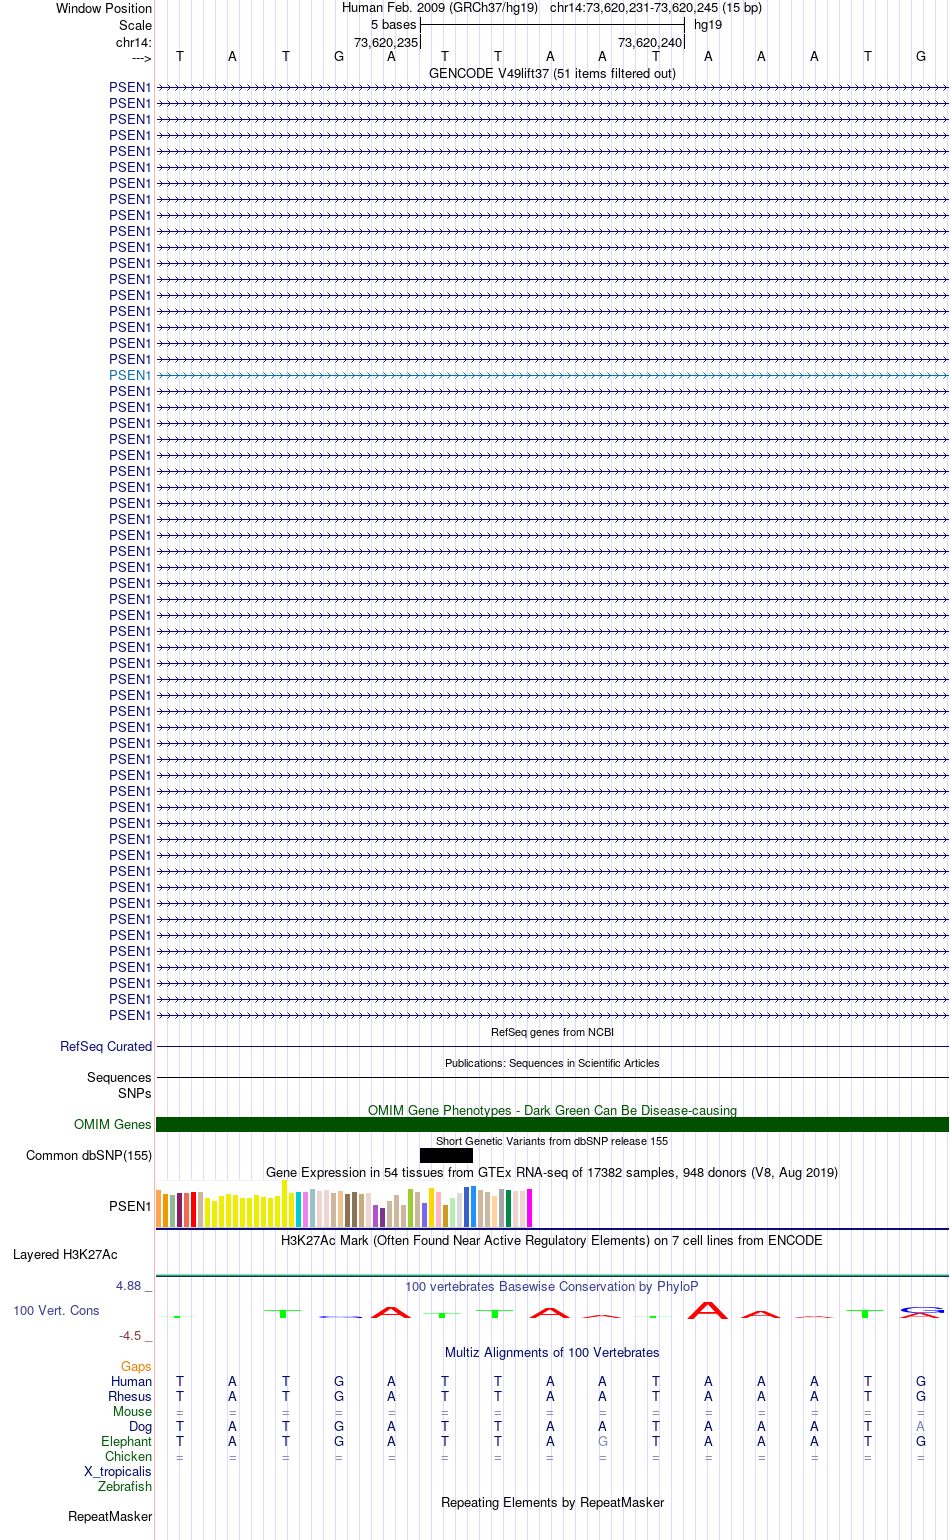Click '100 vertebrates Basewise Conservation by PhyloP' title
950x1540 pixels.
552,1286
